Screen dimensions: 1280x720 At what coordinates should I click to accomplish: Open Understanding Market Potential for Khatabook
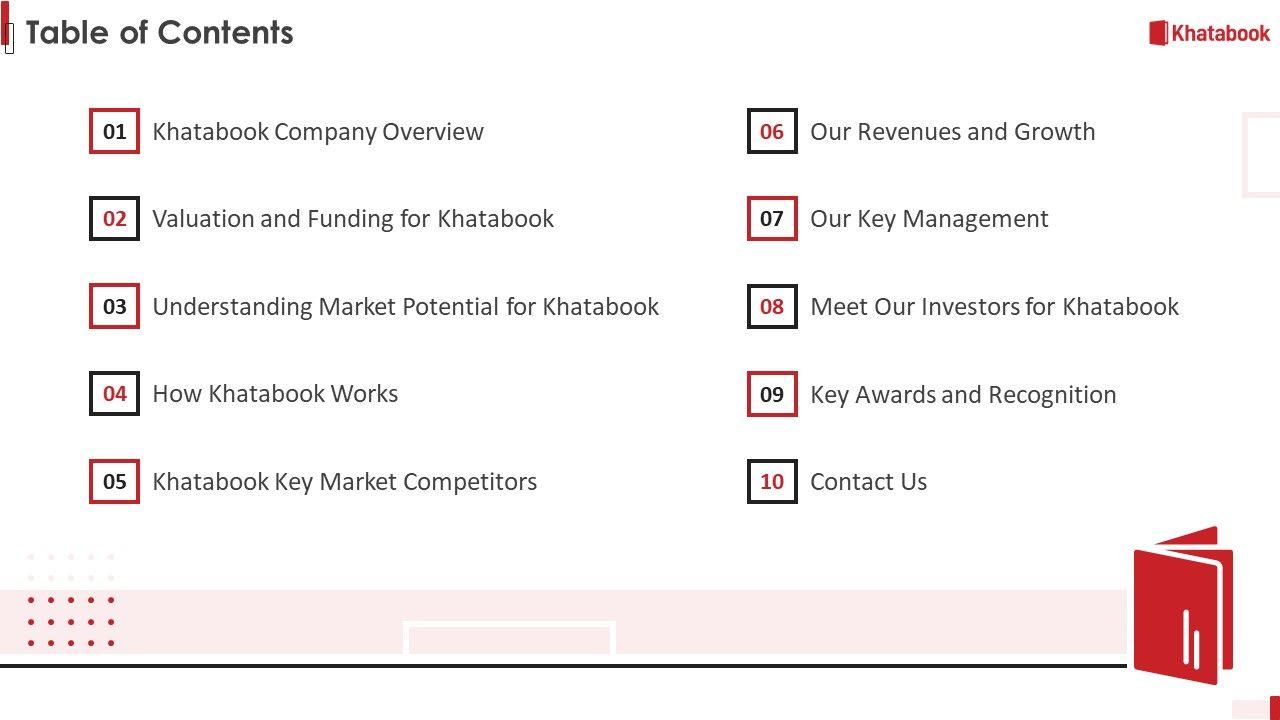405,306
